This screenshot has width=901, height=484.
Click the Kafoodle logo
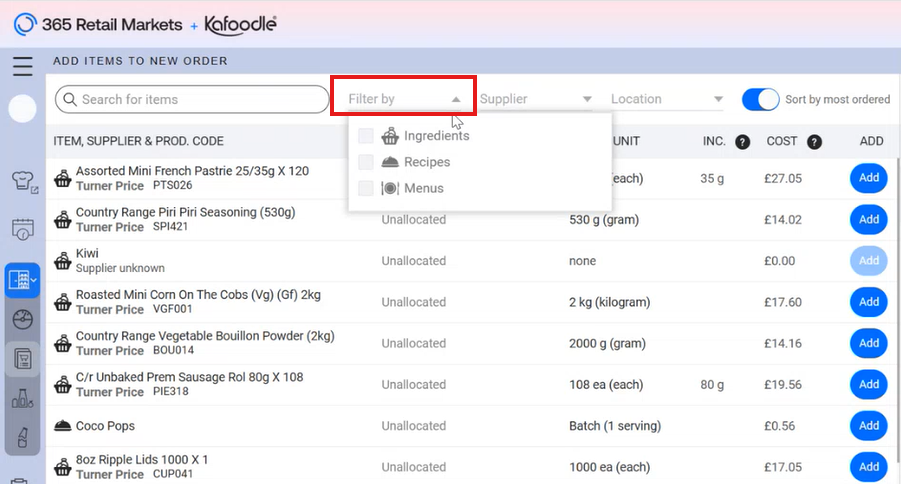pyautogui.click(x=240, y=25)
